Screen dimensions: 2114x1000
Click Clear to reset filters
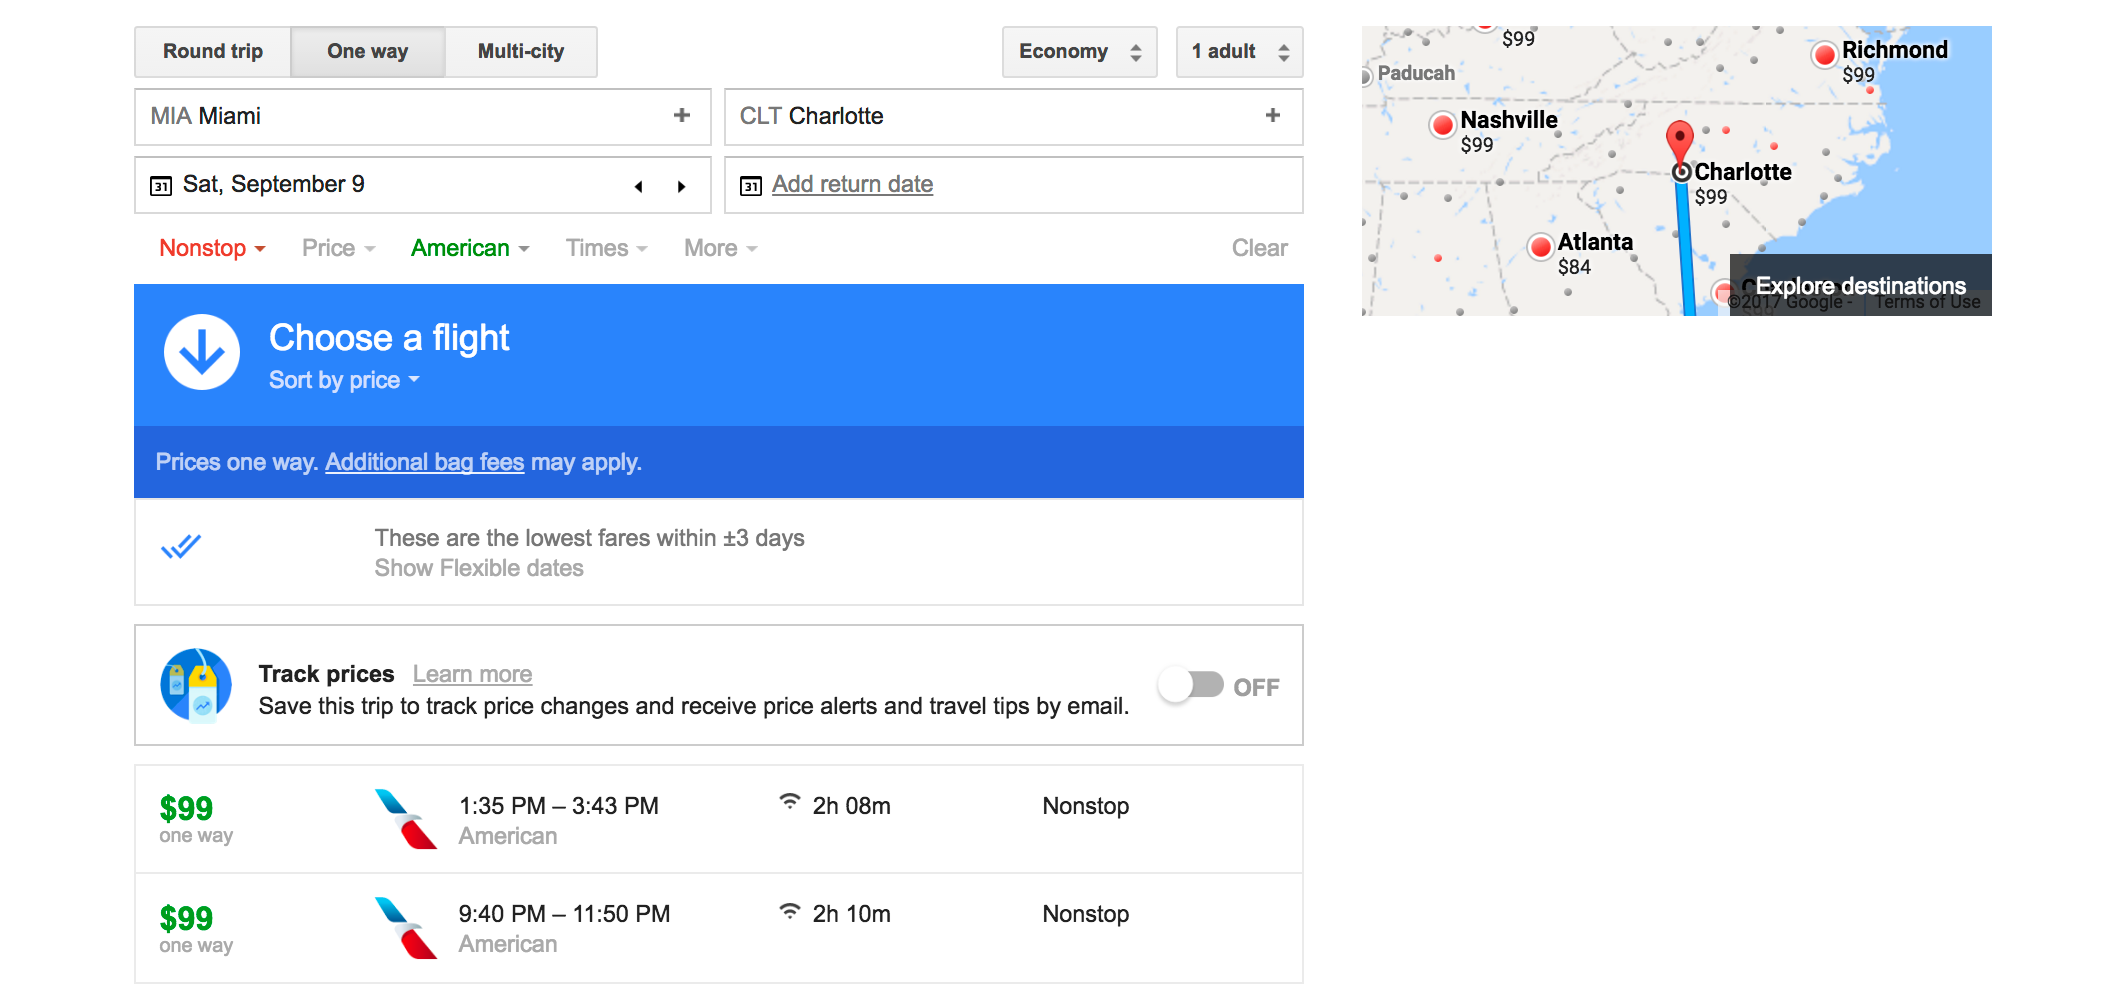(x=1259, y=248)
